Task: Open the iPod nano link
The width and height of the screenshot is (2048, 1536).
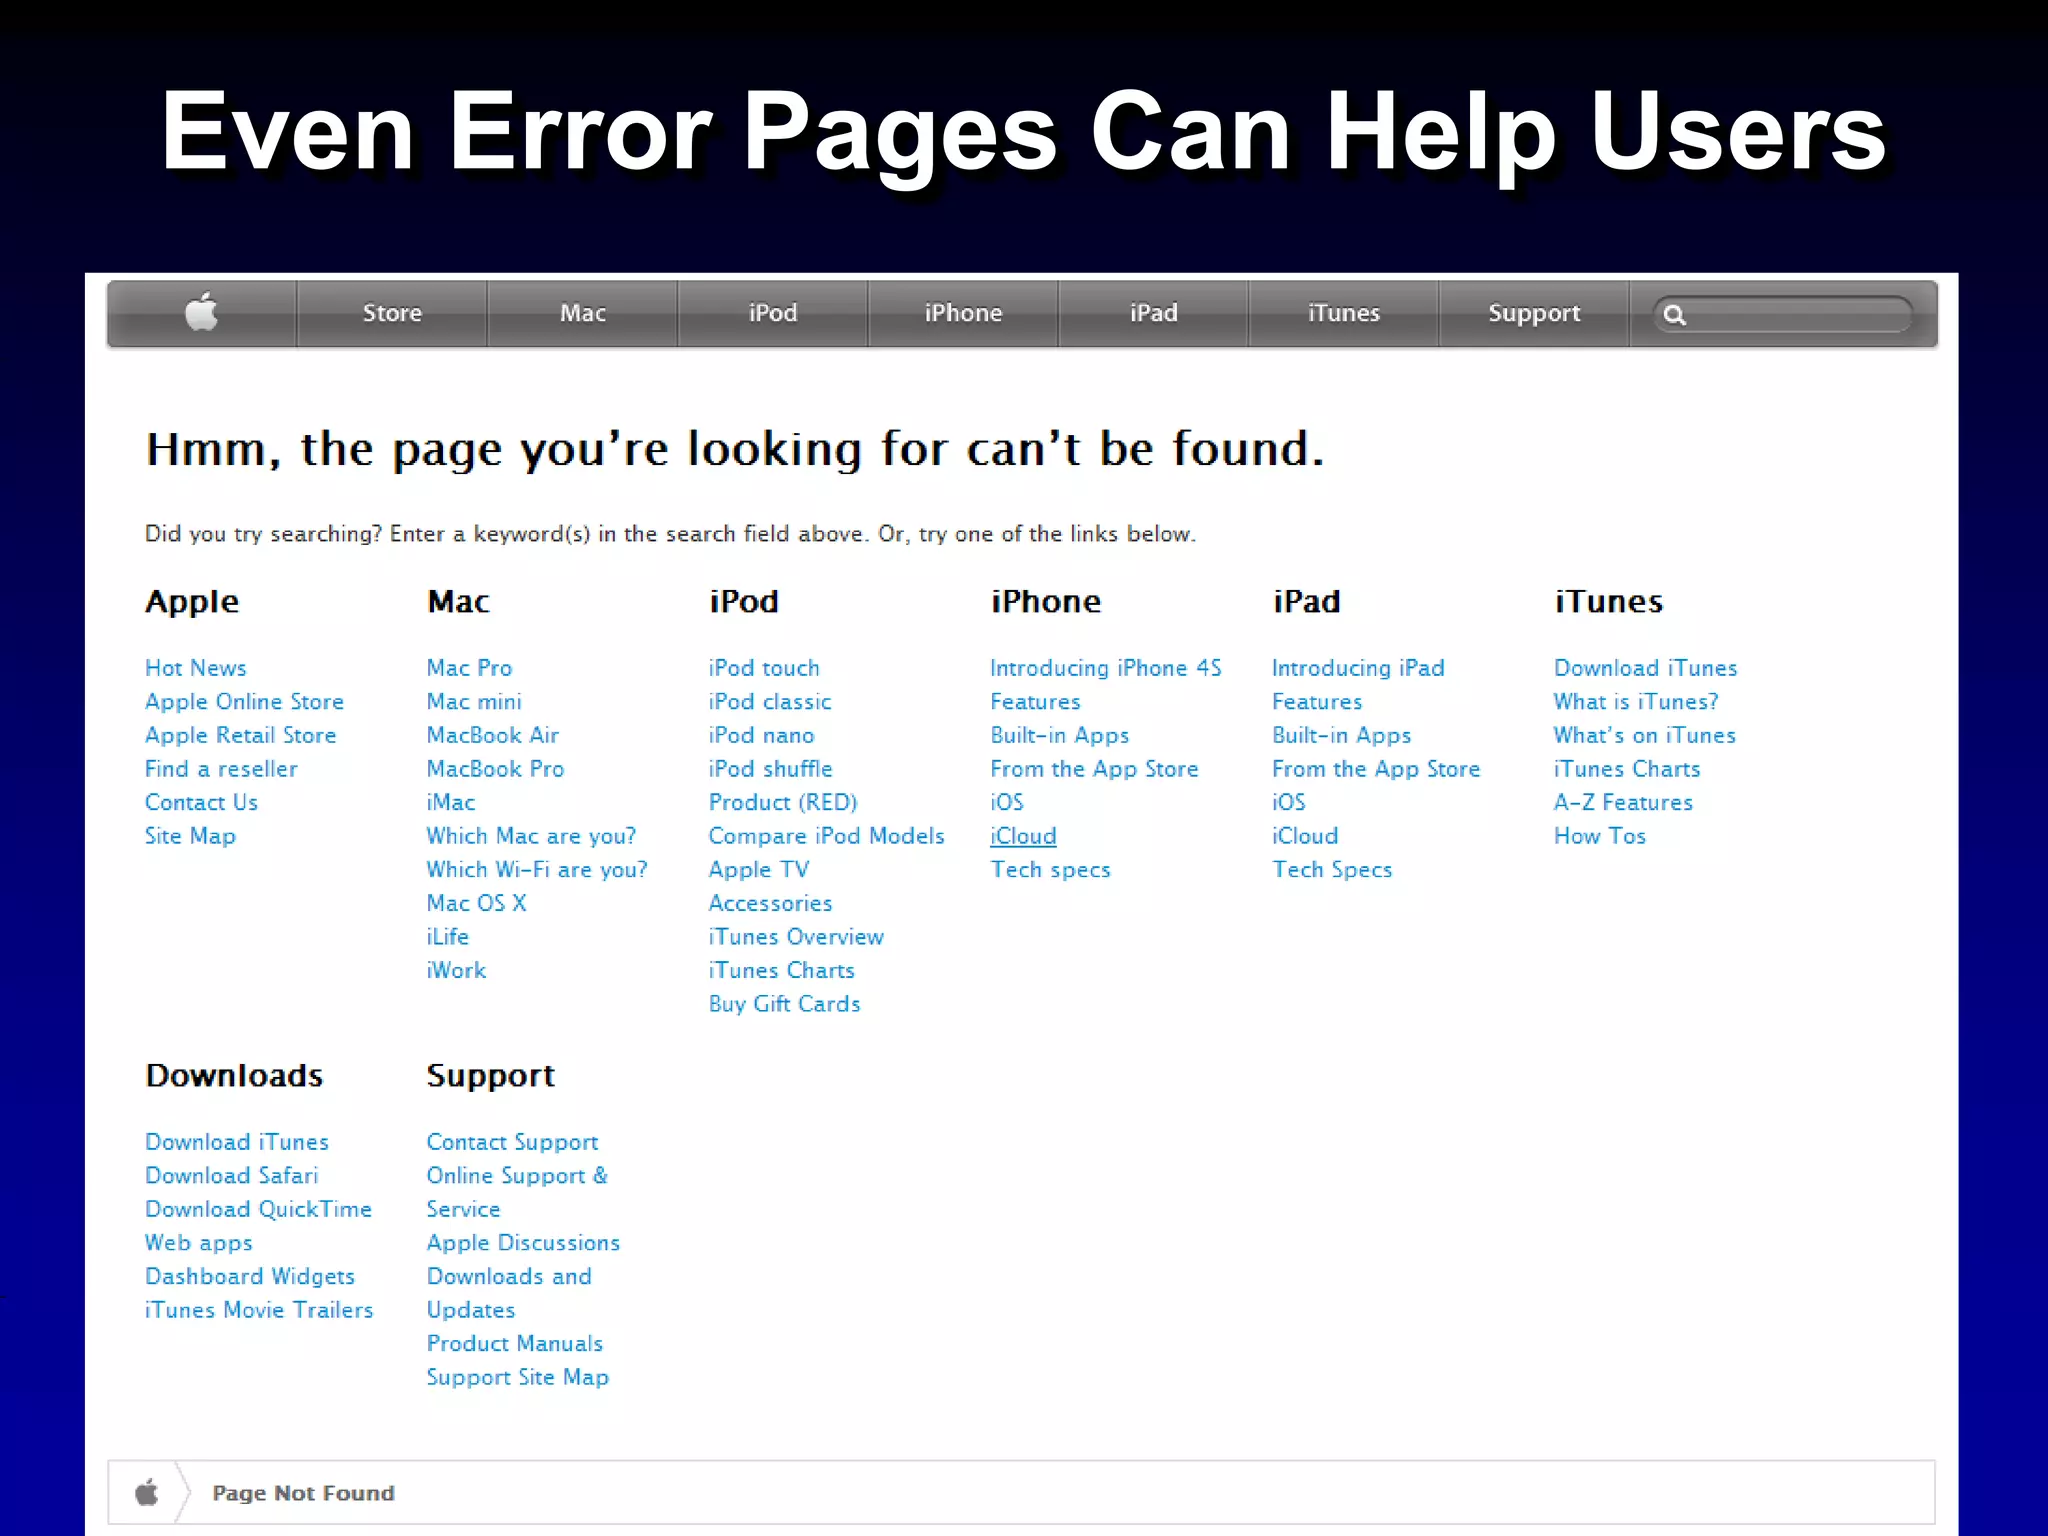Action: pyautogui.click(x=762, y=735)
